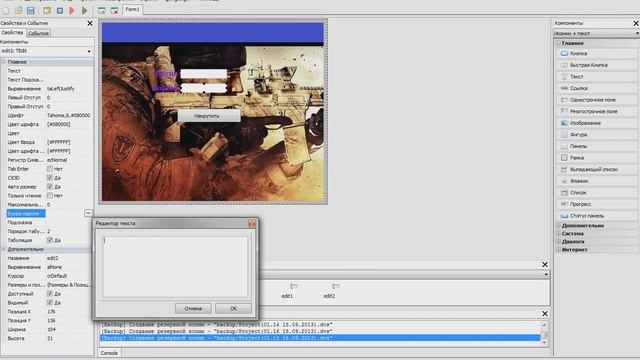Click the Накрутить button on the form
This screenshot has height=360, width=640.
209,116
